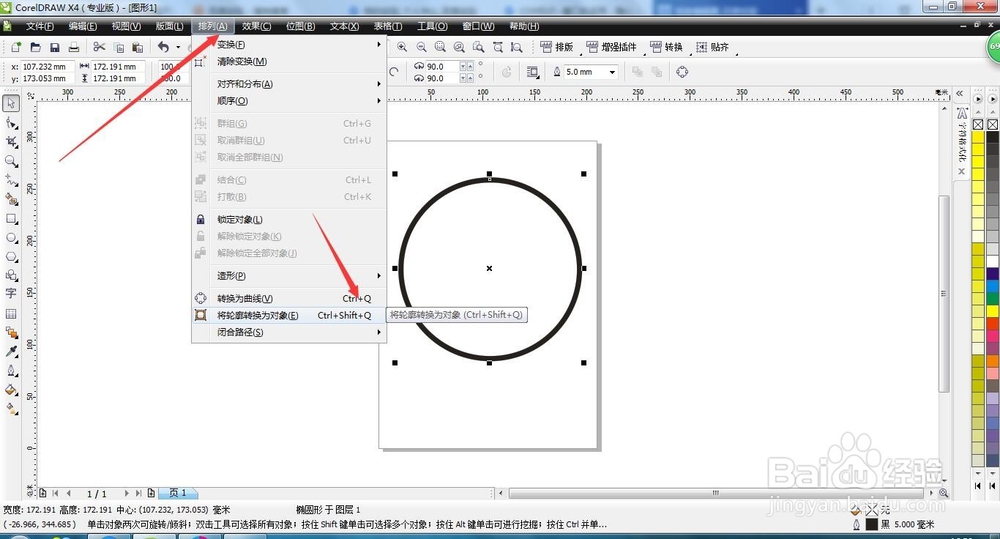Click the horizontal scrollbar thumb
Viewport: 1000px width, 539px height.
[716, 493]
